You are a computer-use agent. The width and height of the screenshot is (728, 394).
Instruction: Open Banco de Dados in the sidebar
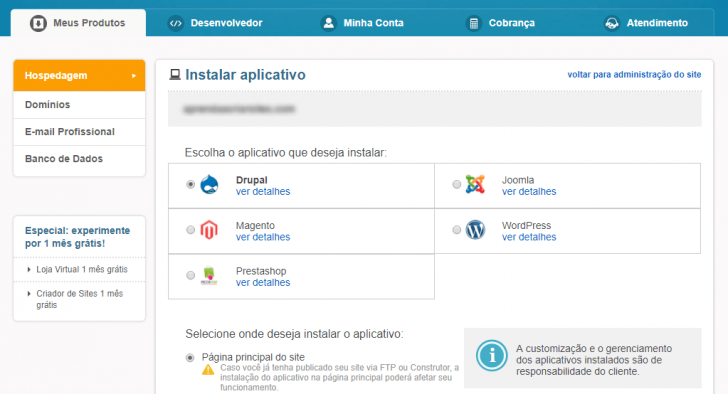coord(79,159)
